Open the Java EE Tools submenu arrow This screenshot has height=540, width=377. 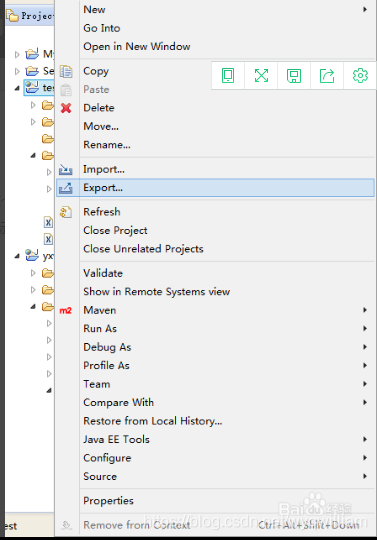(x=365, y=439)
